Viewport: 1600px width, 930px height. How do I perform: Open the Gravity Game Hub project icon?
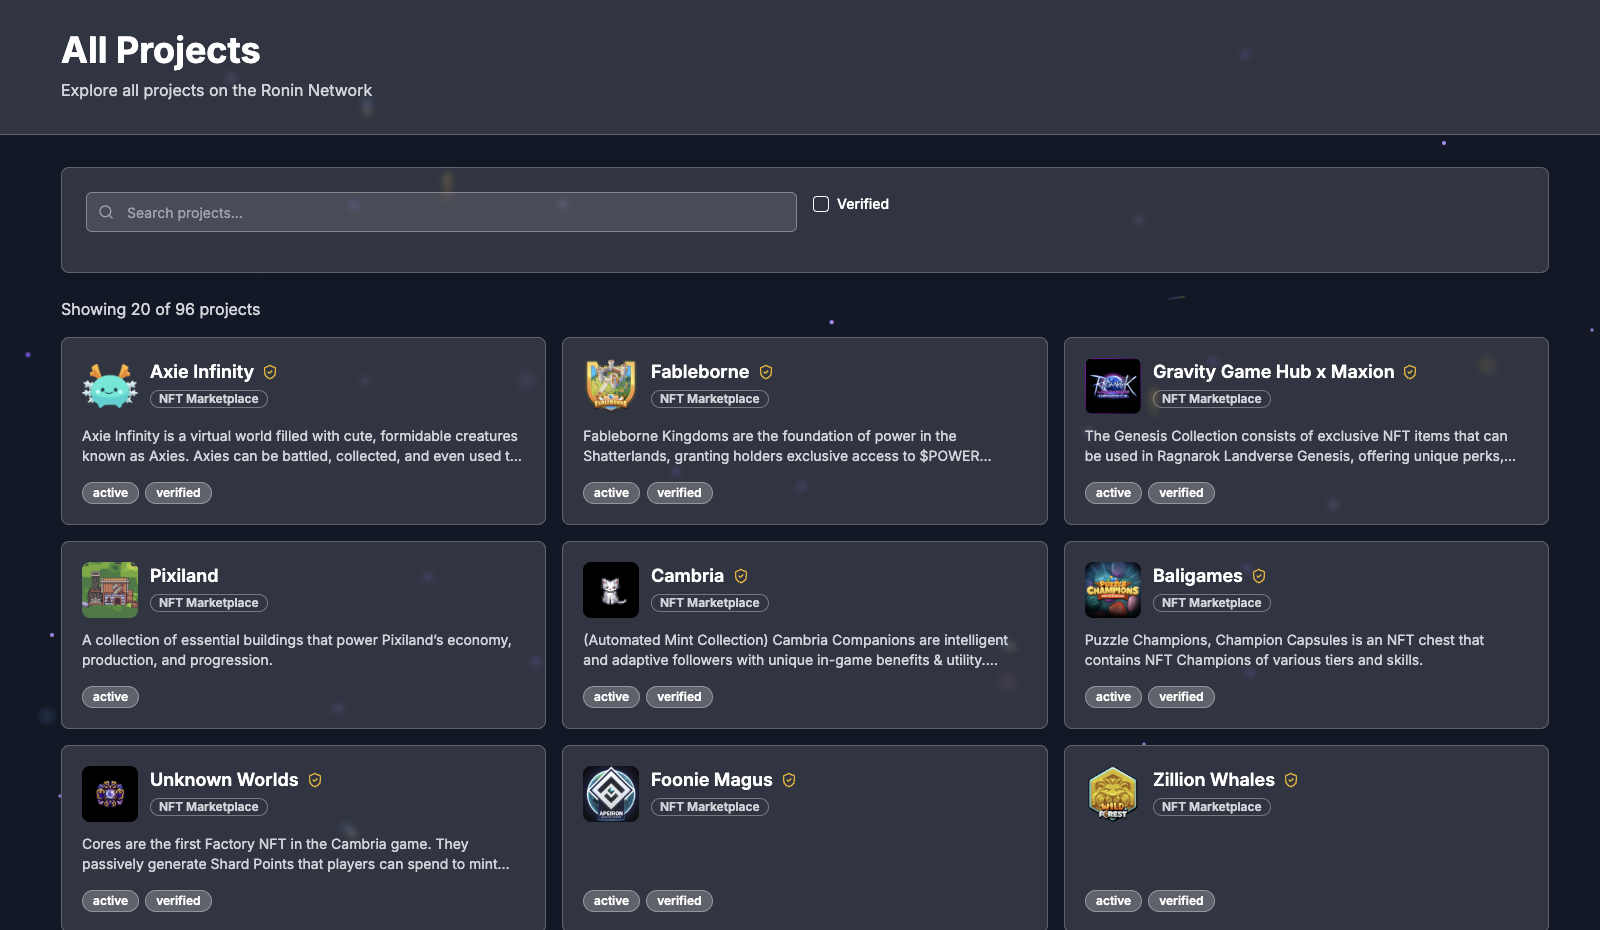(1112, 386)
